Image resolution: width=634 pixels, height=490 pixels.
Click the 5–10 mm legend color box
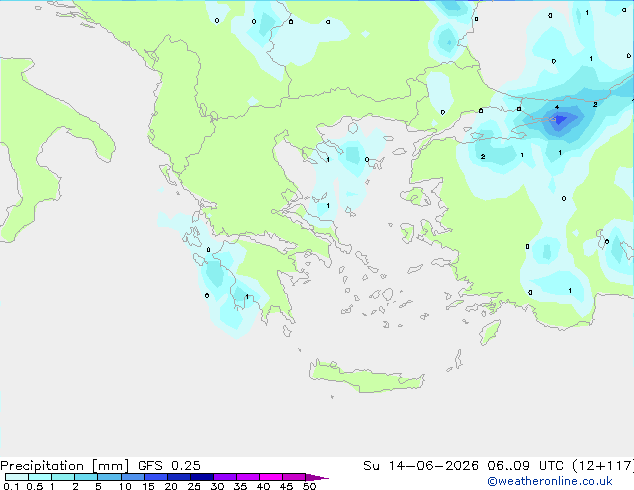point(109,477)
